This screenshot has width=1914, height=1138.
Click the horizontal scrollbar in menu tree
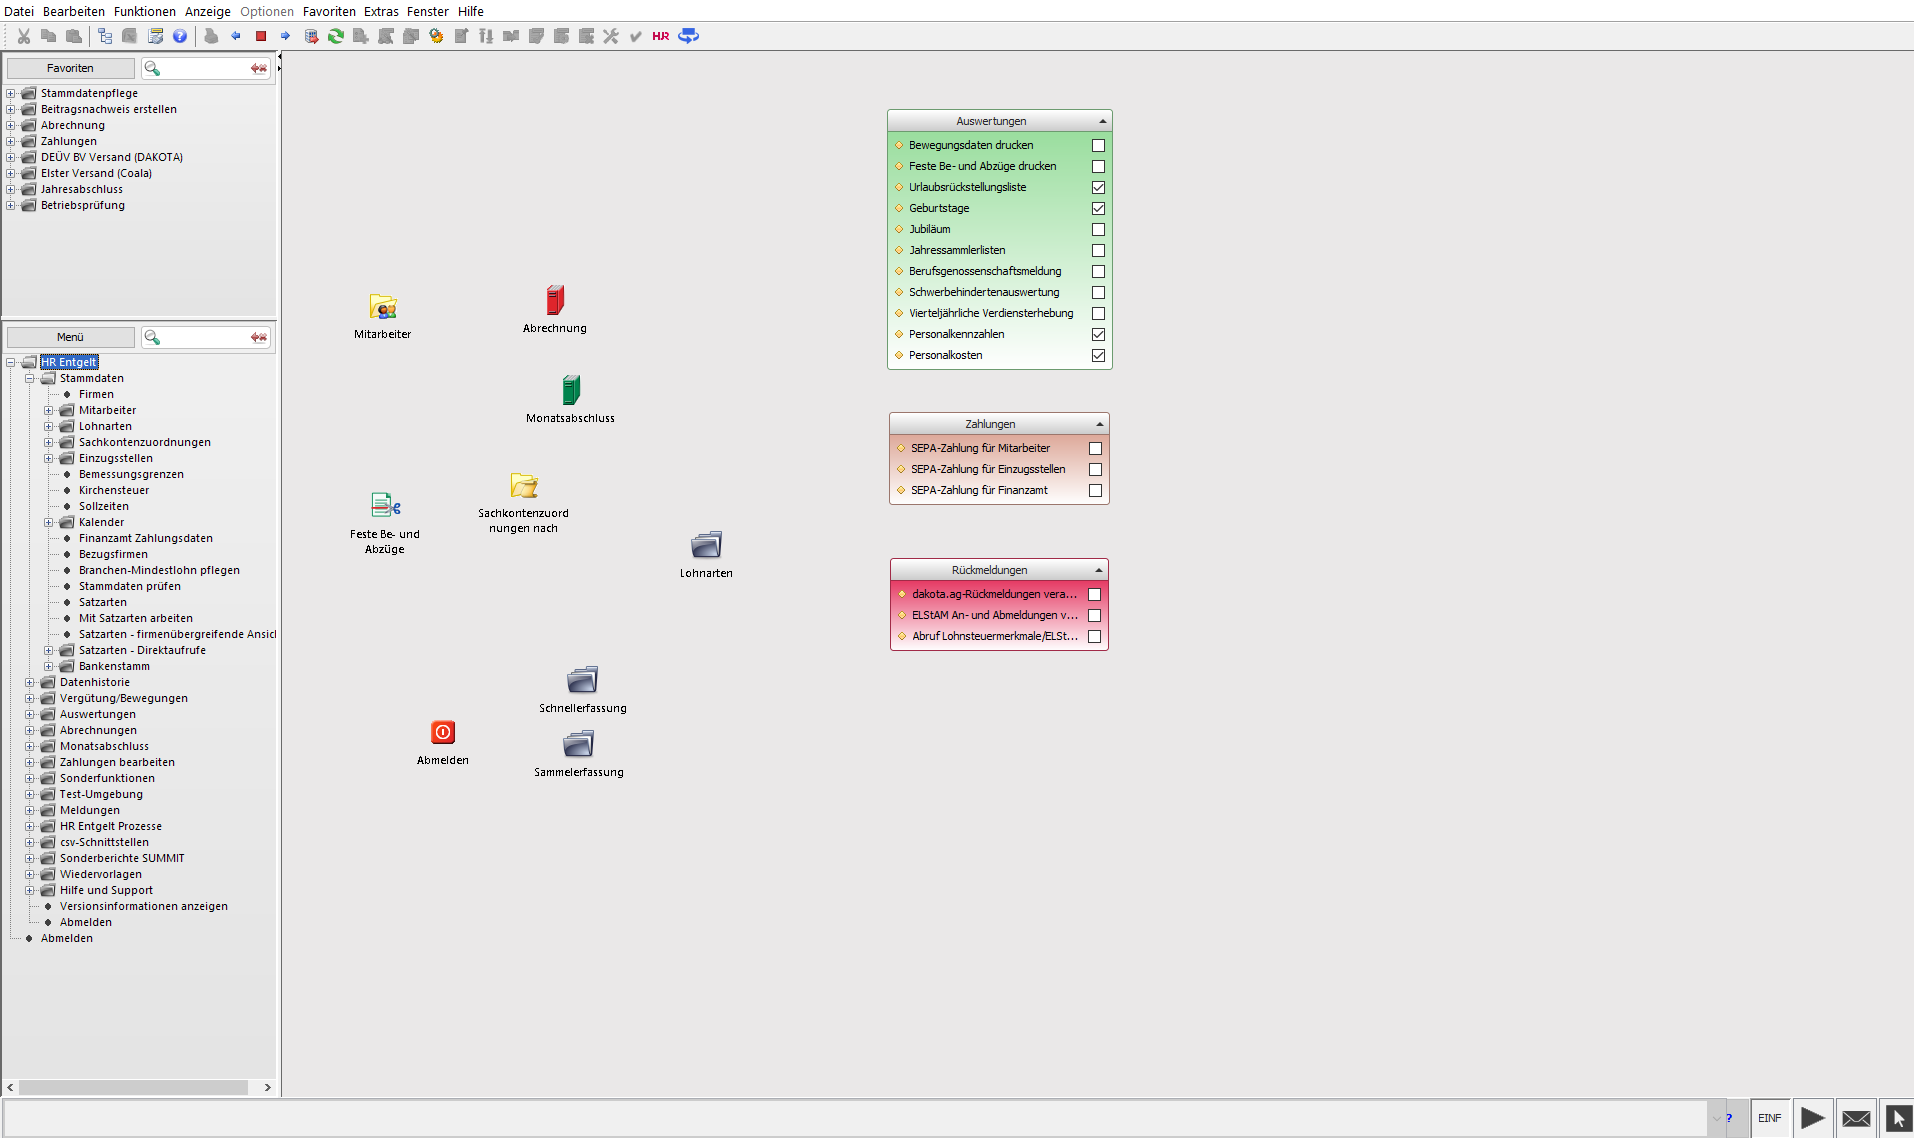(x=133, y=1087)
